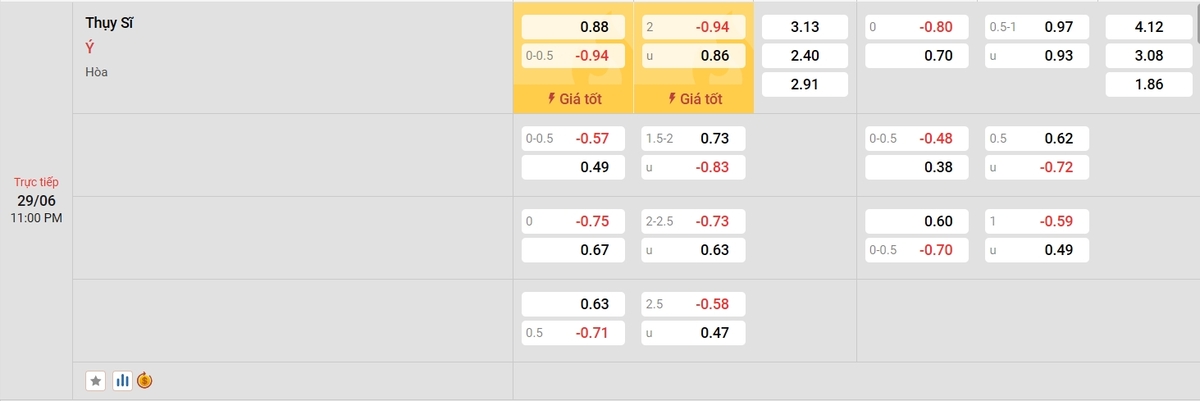Select over 1.5-2 odds 0.73
The height and width of the screenshot is (401, 1200).
click(x=693, y=138)
